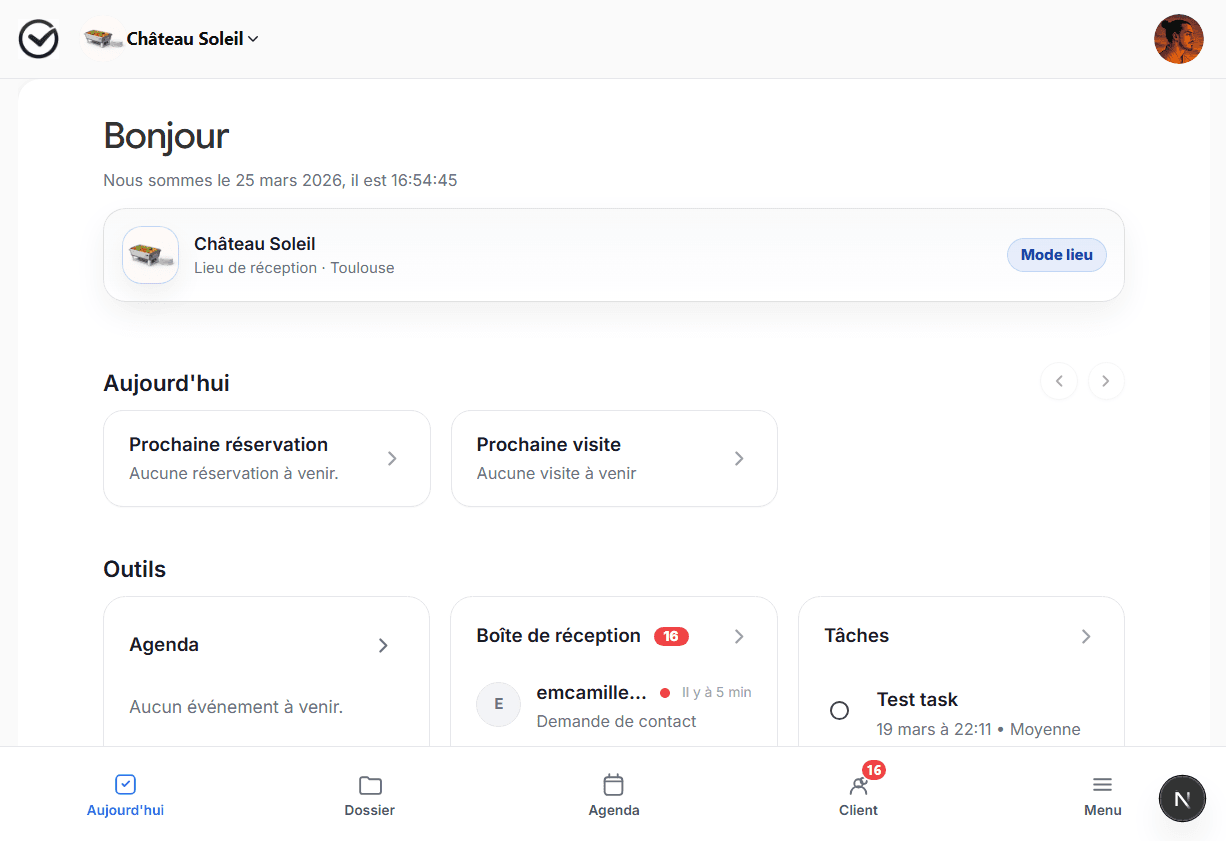
Task: Open the Dossier folder icon
Action: click(370, 785)
